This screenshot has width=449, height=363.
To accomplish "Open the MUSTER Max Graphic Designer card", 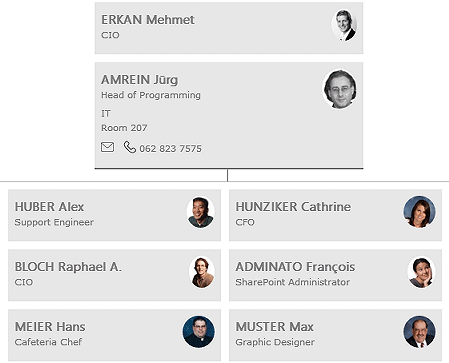I will tap(335, 335).
